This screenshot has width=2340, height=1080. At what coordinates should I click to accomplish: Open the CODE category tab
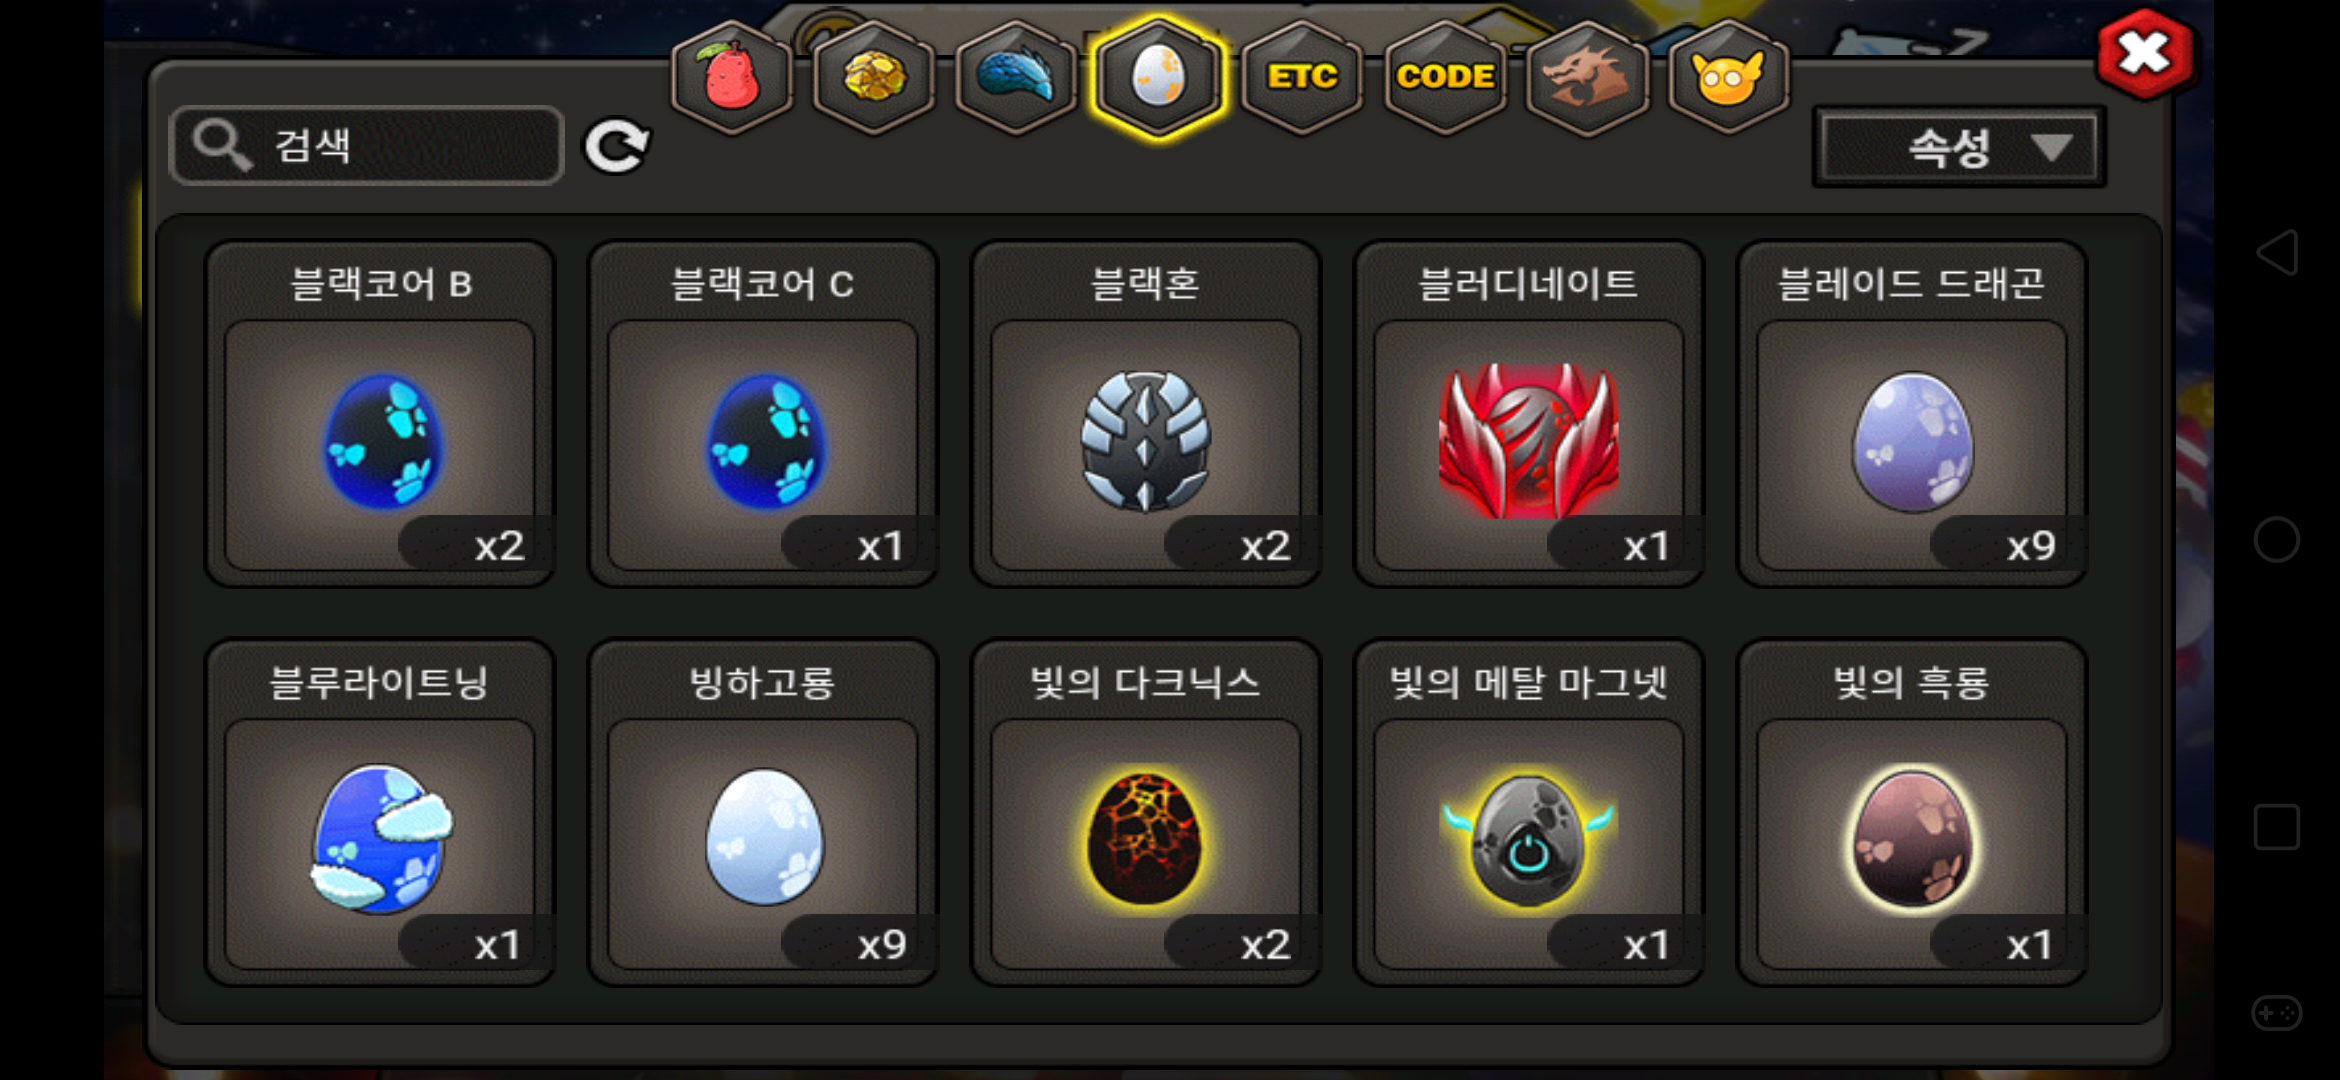1445,77
